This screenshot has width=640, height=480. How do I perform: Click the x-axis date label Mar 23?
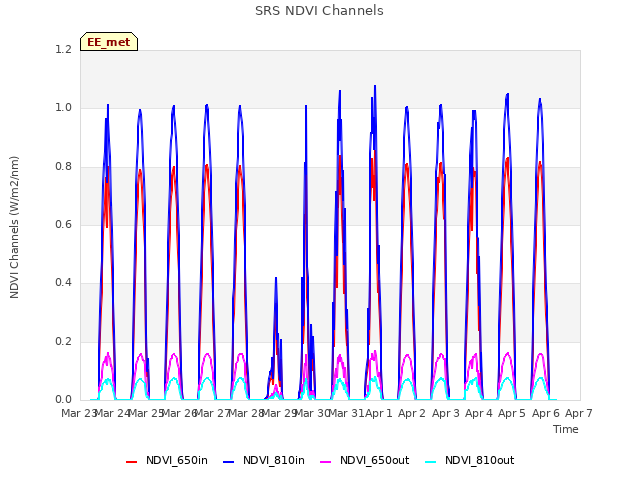coord(78,413)
